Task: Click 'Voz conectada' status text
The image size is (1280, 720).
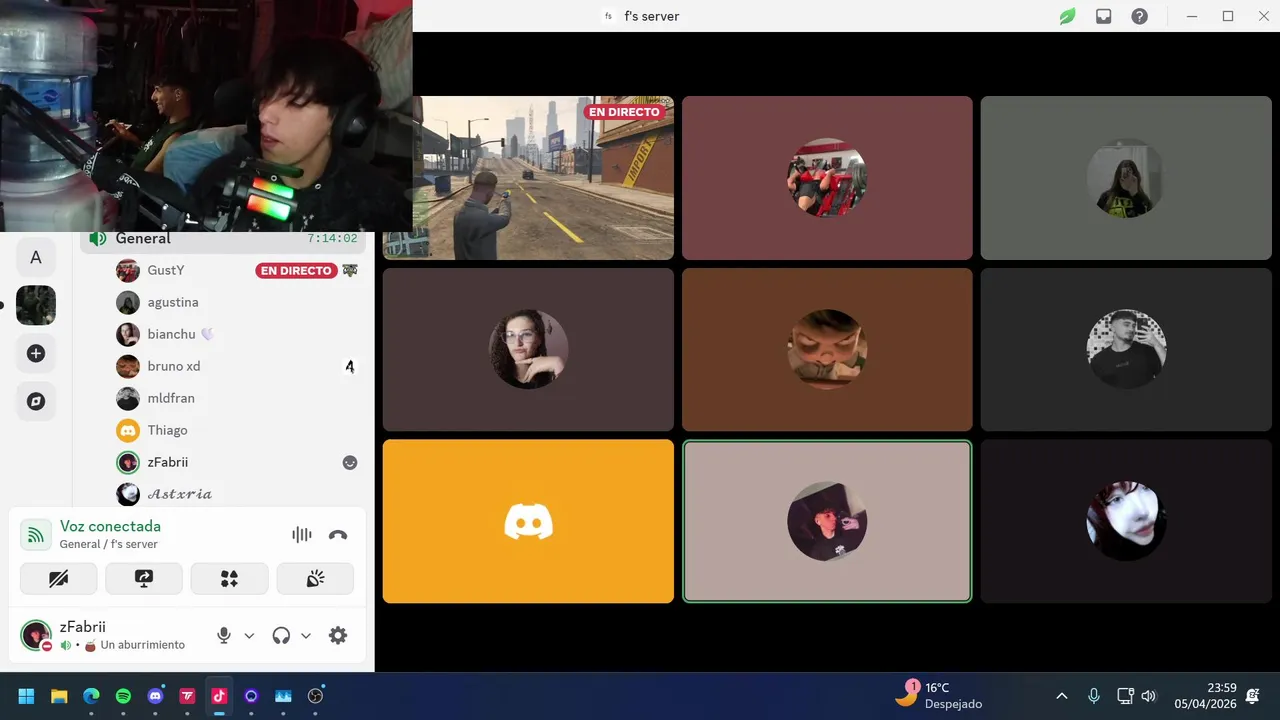Action: coord(110,526)
